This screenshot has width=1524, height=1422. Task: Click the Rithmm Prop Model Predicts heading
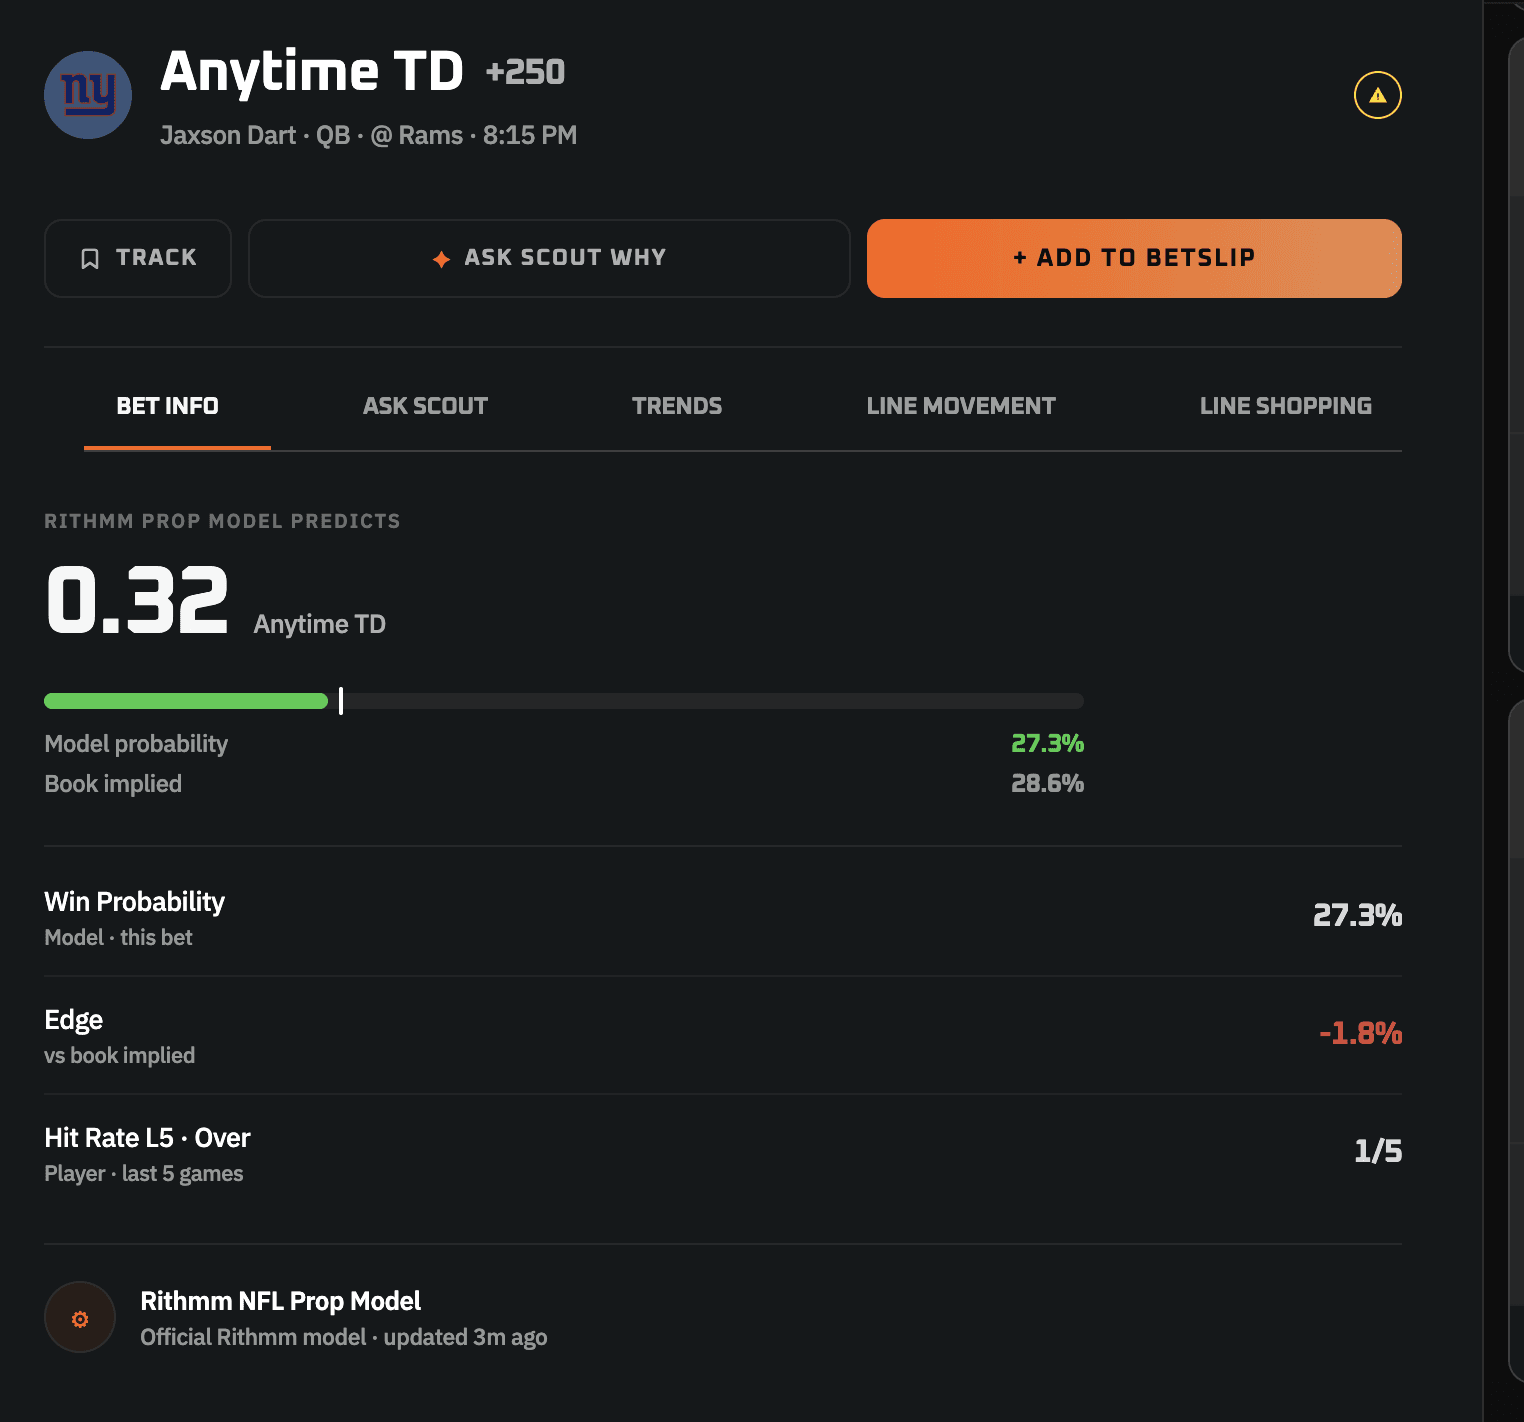[222, 521]
